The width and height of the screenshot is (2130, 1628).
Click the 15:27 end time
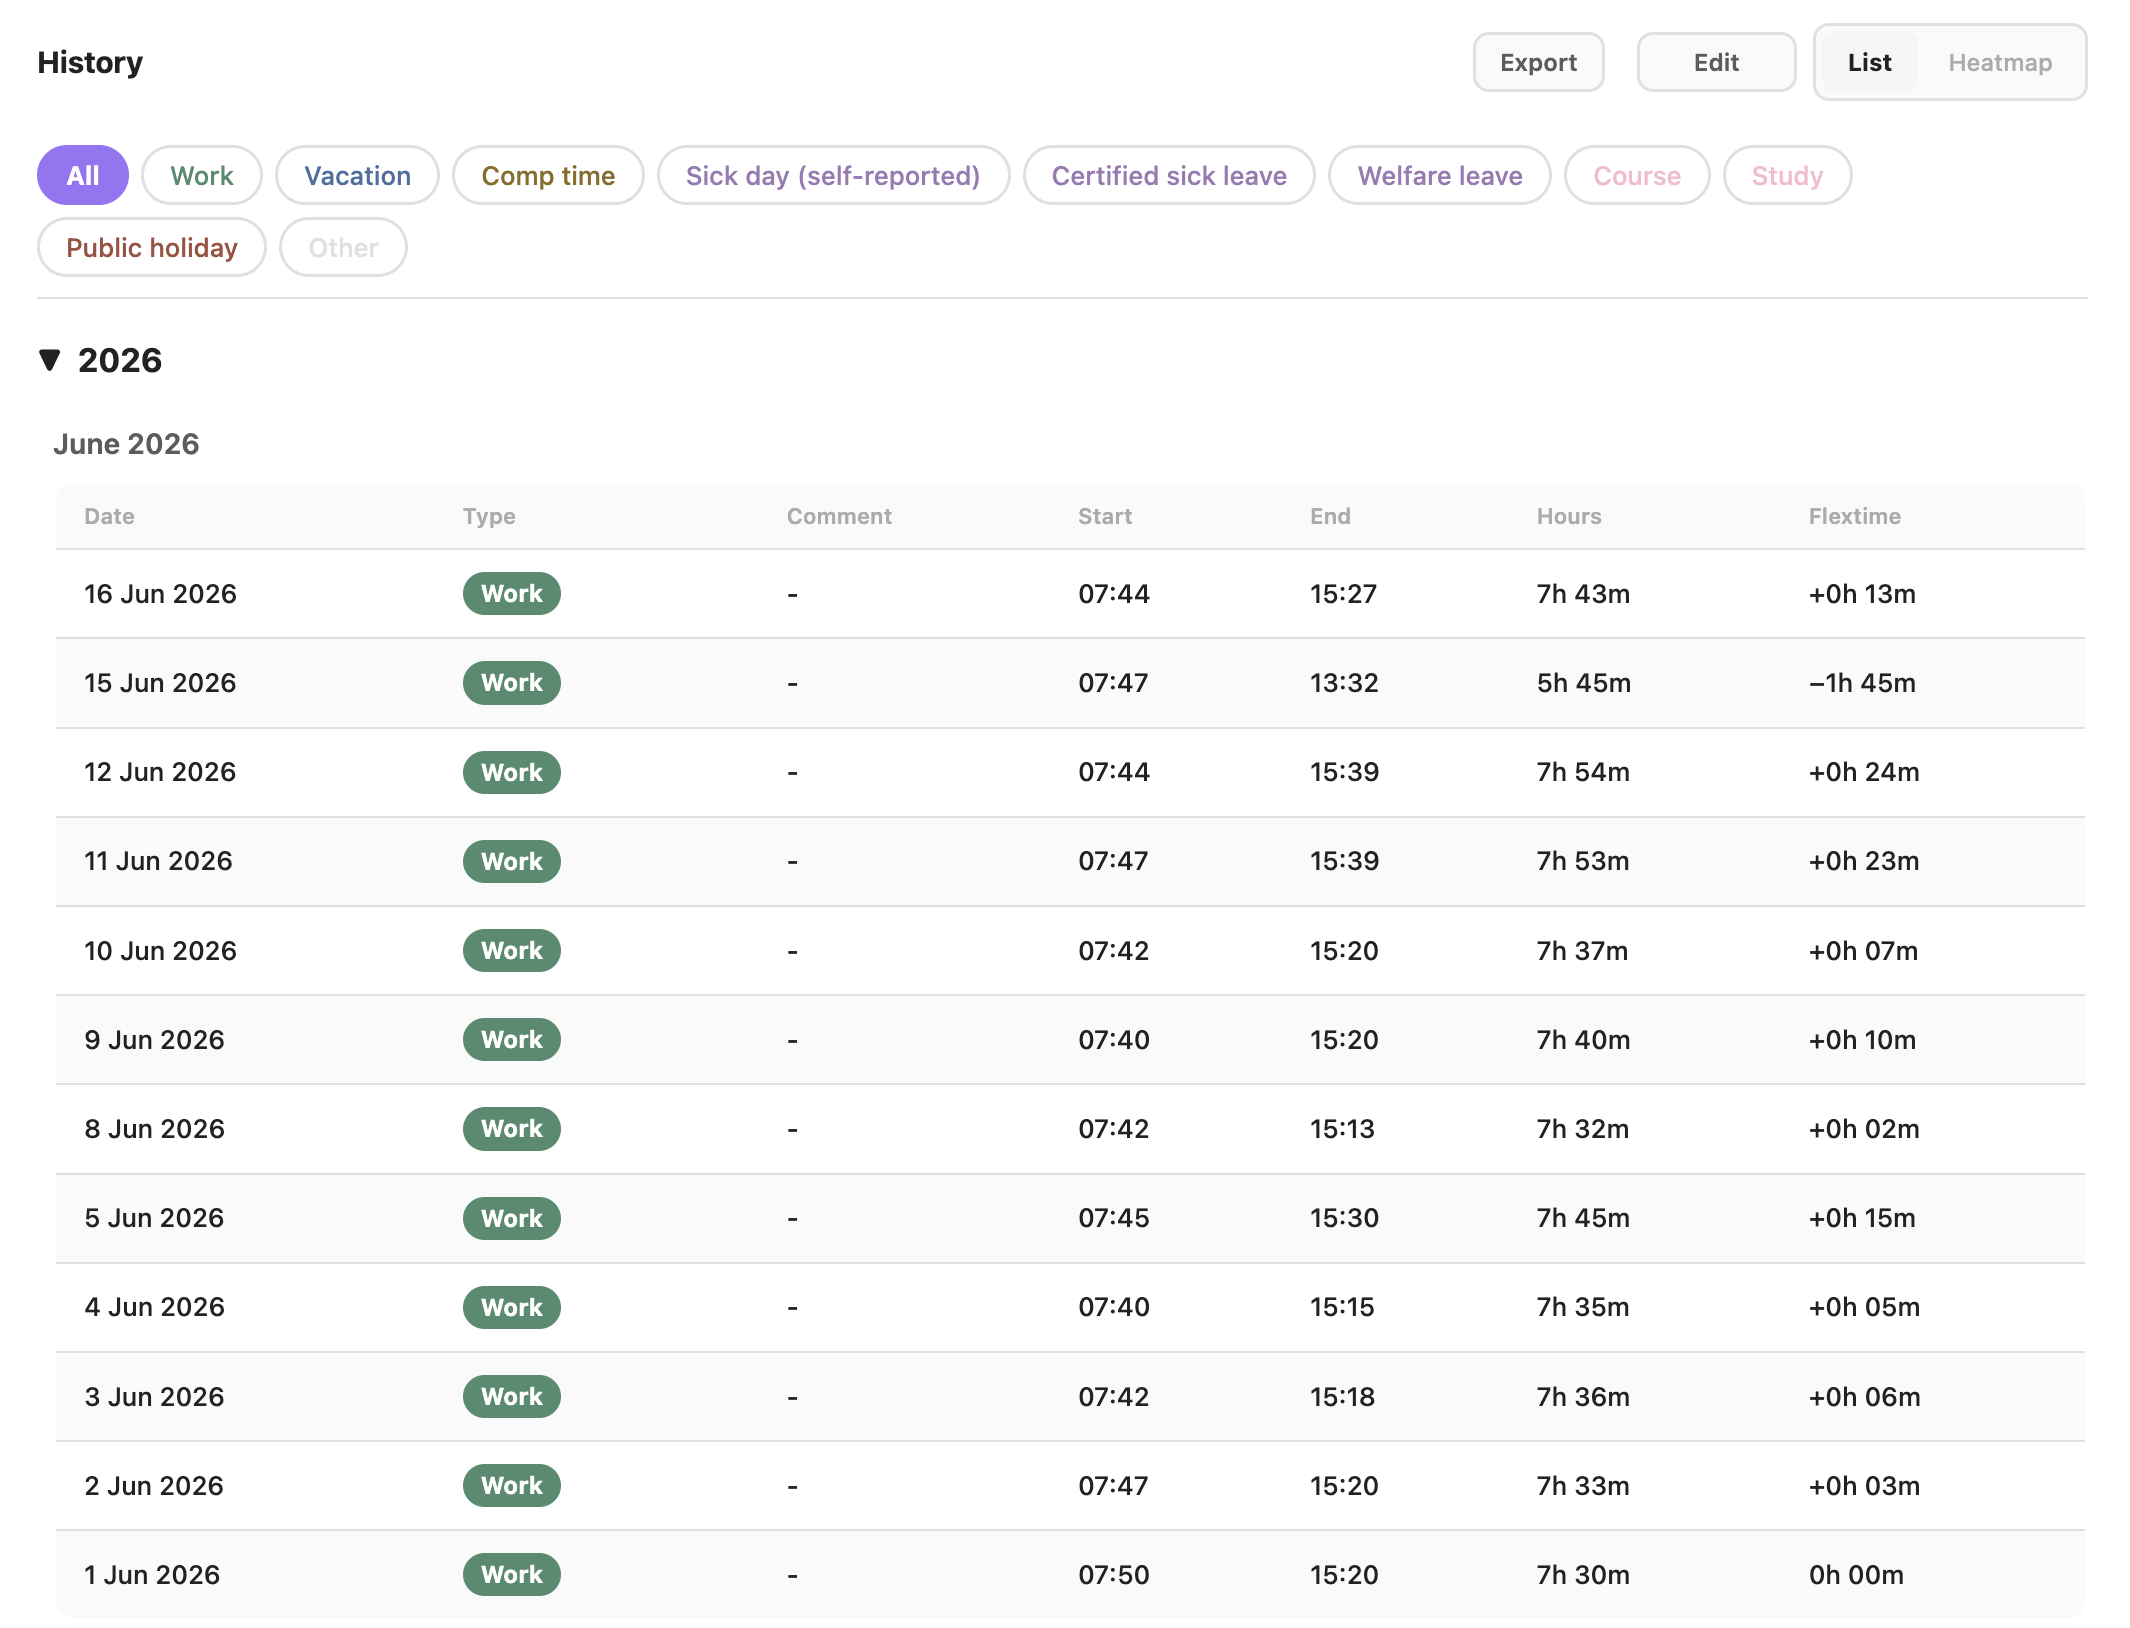[1343, 594]
